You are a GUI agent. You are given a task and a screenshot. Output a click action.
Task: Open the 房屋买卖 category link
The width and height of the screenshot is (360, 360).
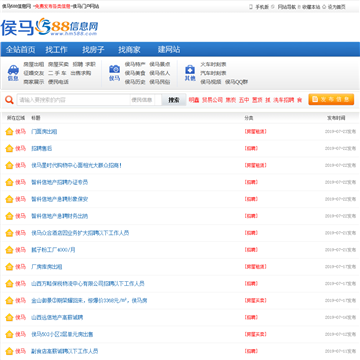click(58, 64)
